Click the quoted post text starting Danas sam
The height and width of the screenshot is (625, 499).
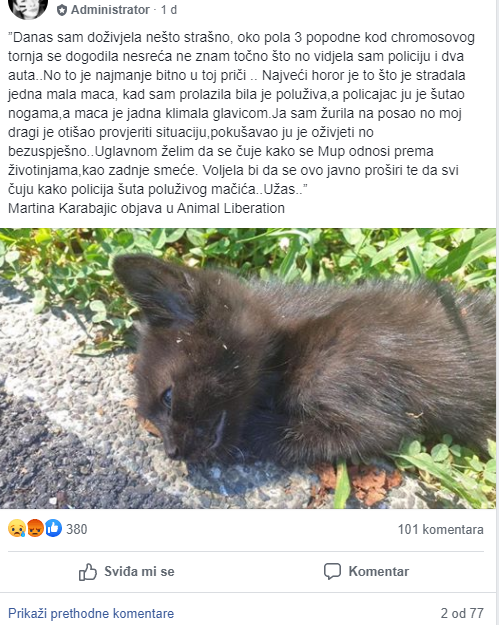(241, 113)
